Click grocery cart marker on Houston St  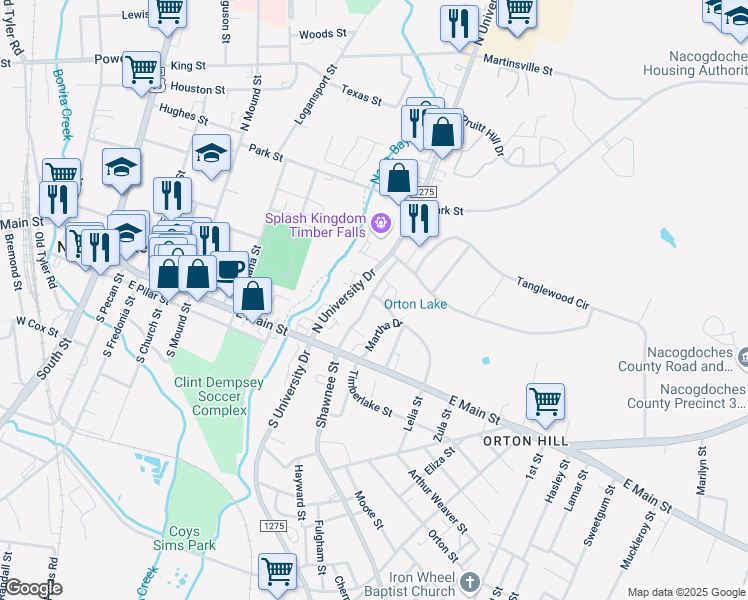click(x=142, y=72)
